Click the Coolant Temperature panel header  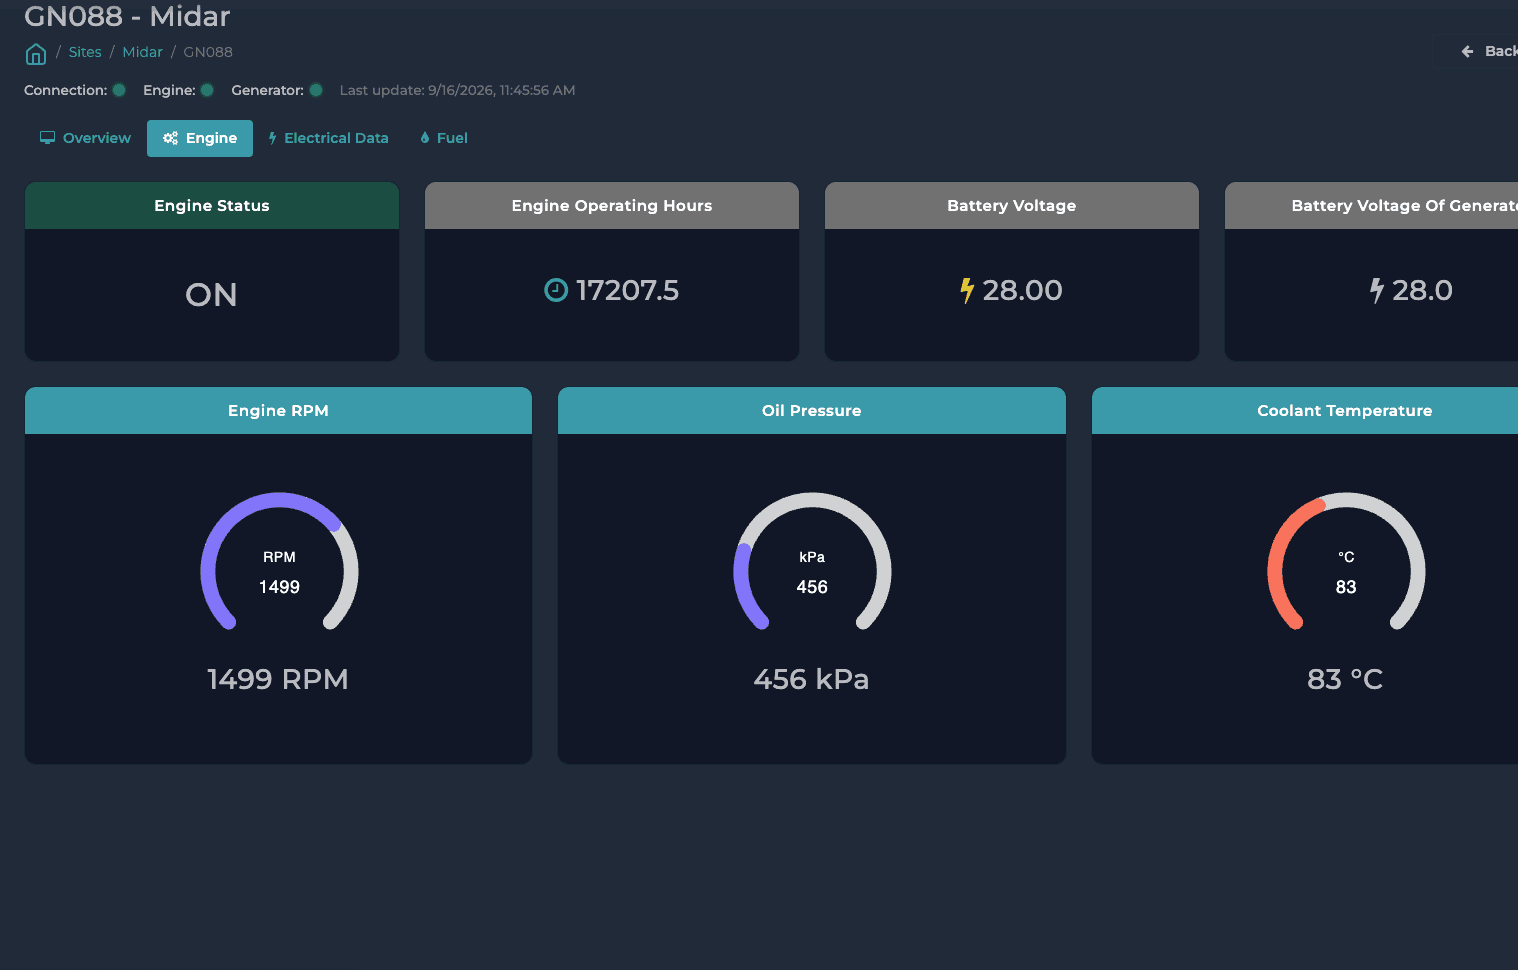[x=1305, y=411]
